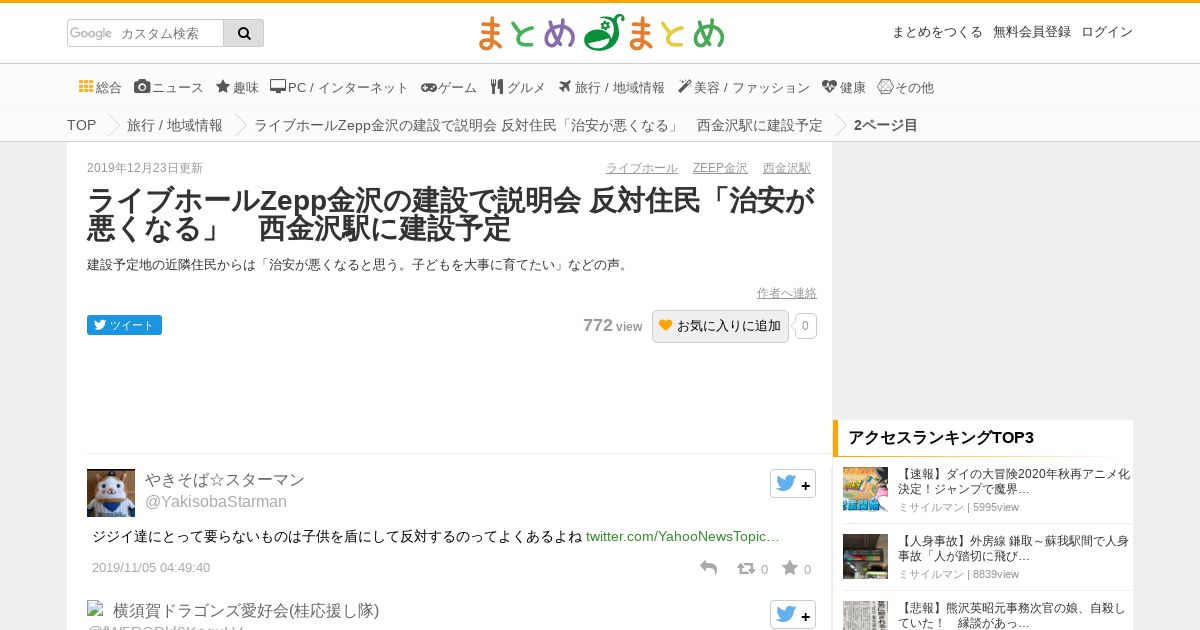Image resolution: width=1200 pixels, height=630 pixels.
Task: Click the Twitter ツイート button
Action: (124, 325)
